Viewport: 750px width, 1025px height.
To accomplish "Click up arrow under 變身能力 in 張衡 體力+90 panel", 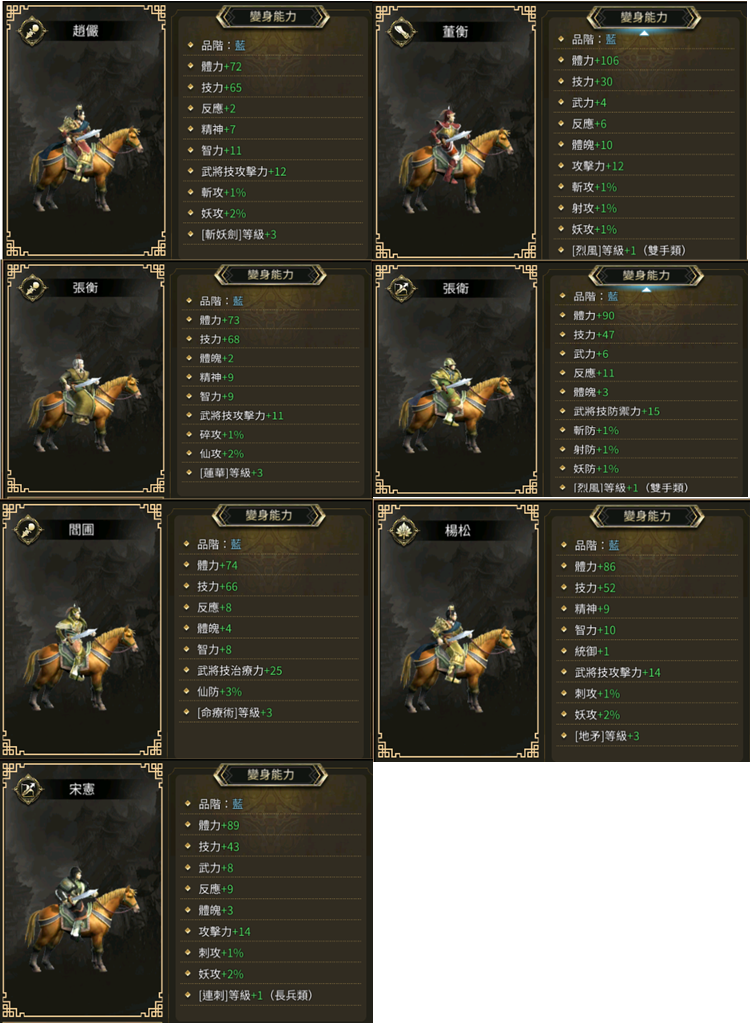I will pos(646,290).
